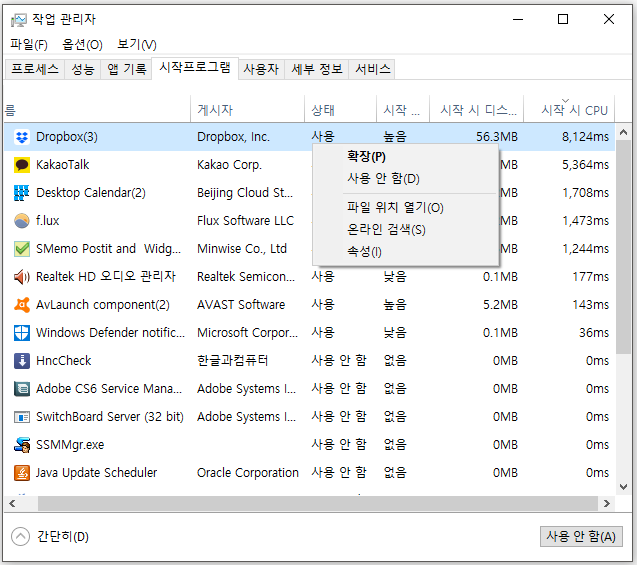The height and width of the screenshot is (565, 637).
Task: Switch to the 프로세스 tab
Action: coord(35,69)
